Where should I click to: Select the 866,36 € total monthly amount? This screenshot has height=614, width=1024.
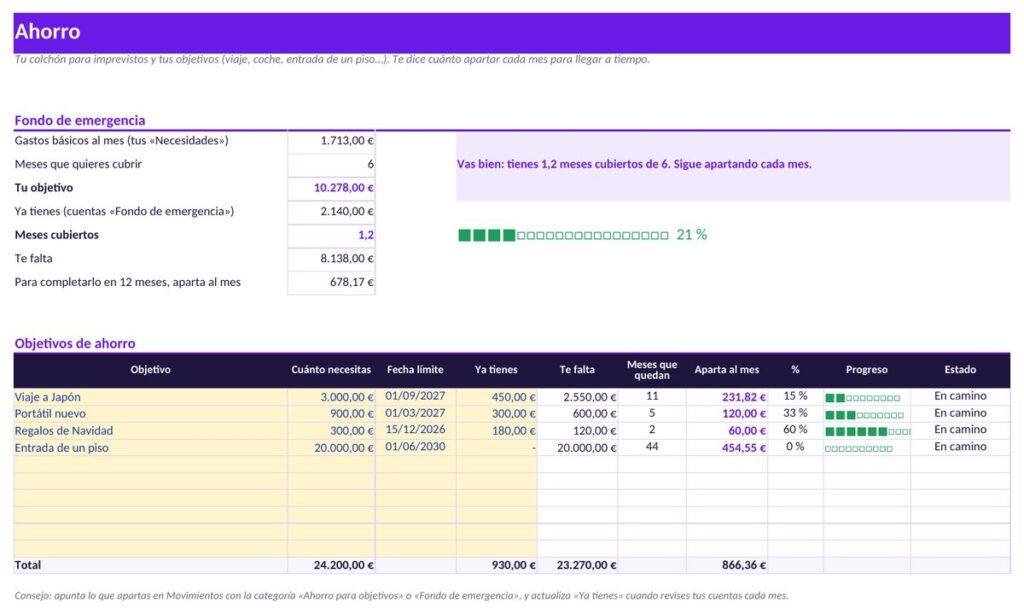coord(727,565)
